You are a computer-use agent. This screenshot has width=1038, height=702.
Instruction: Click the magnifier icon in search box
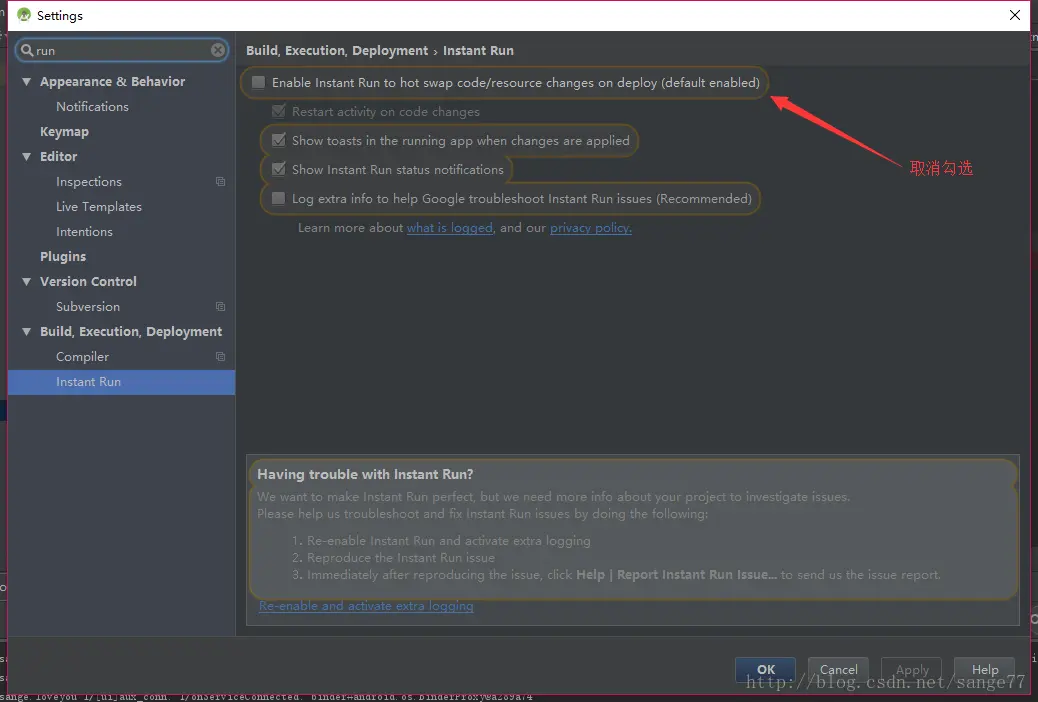[x=27, y=50]
